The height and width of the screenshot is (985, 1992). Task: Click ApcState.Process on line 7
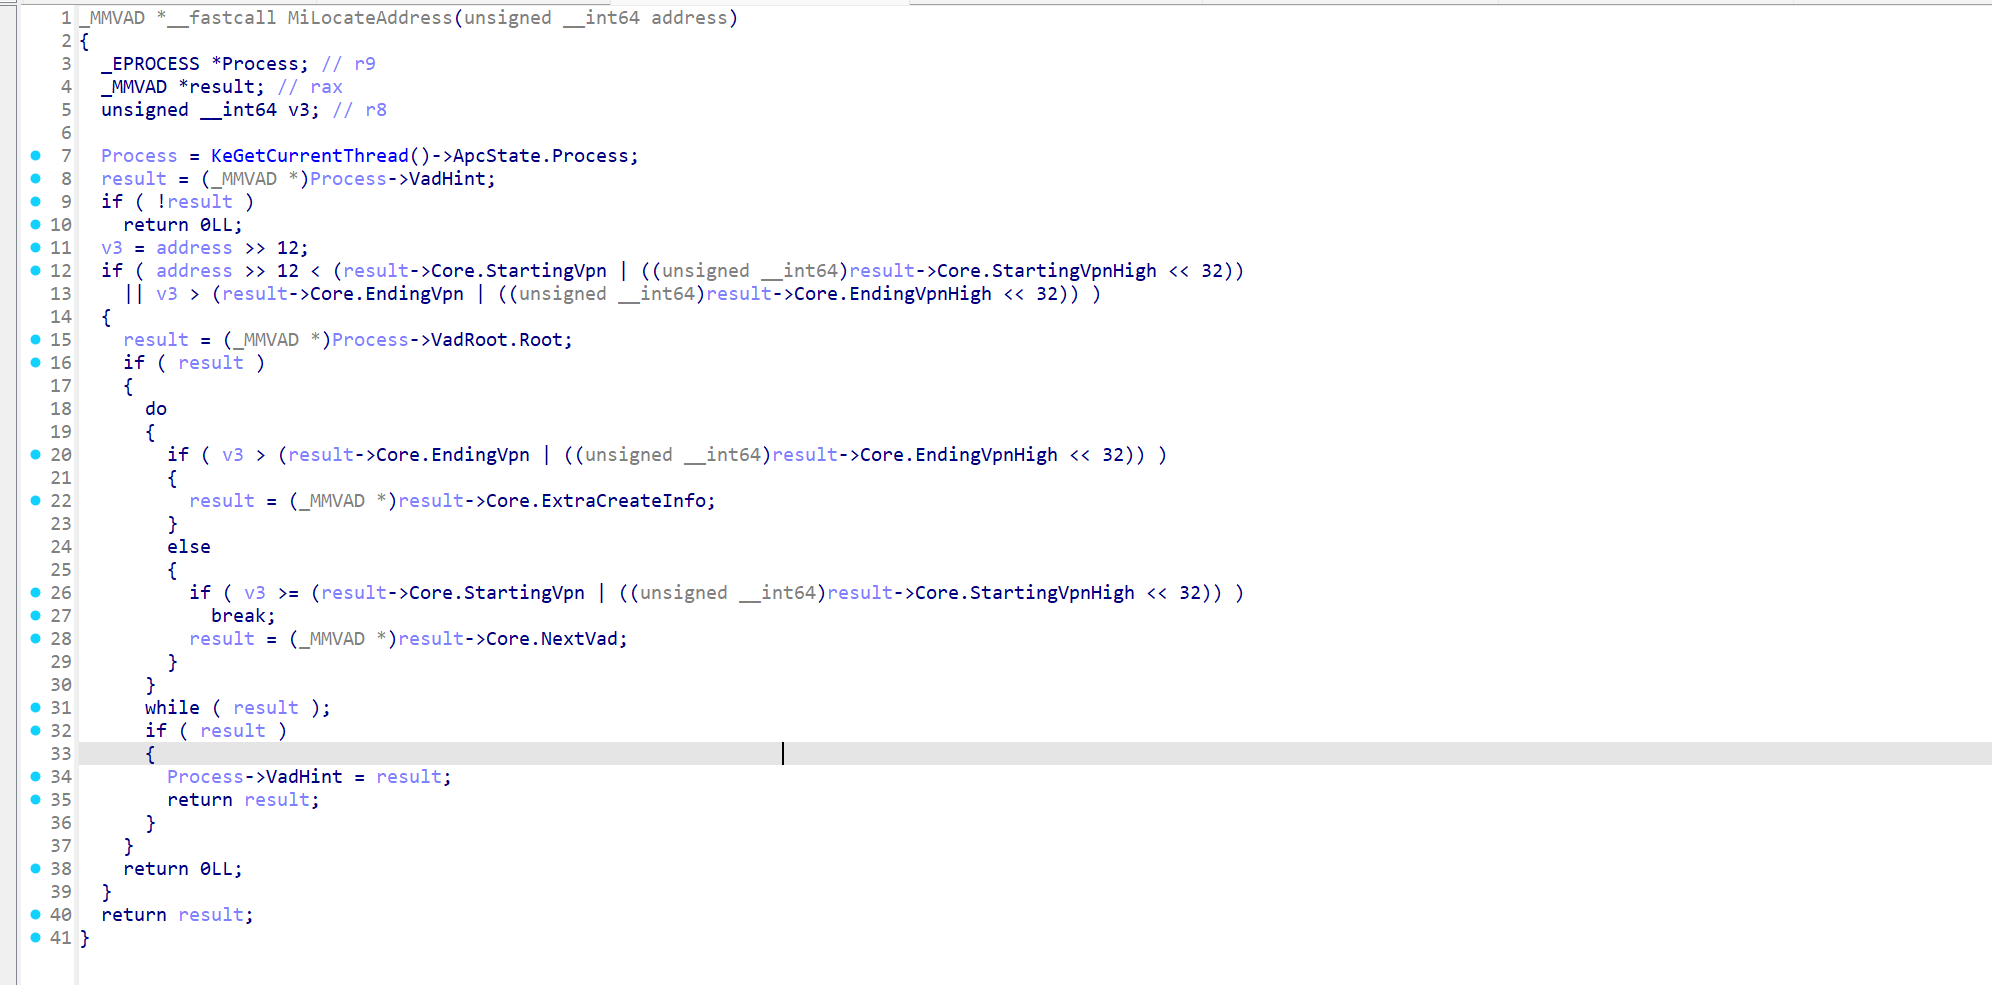tap(541, 156)
